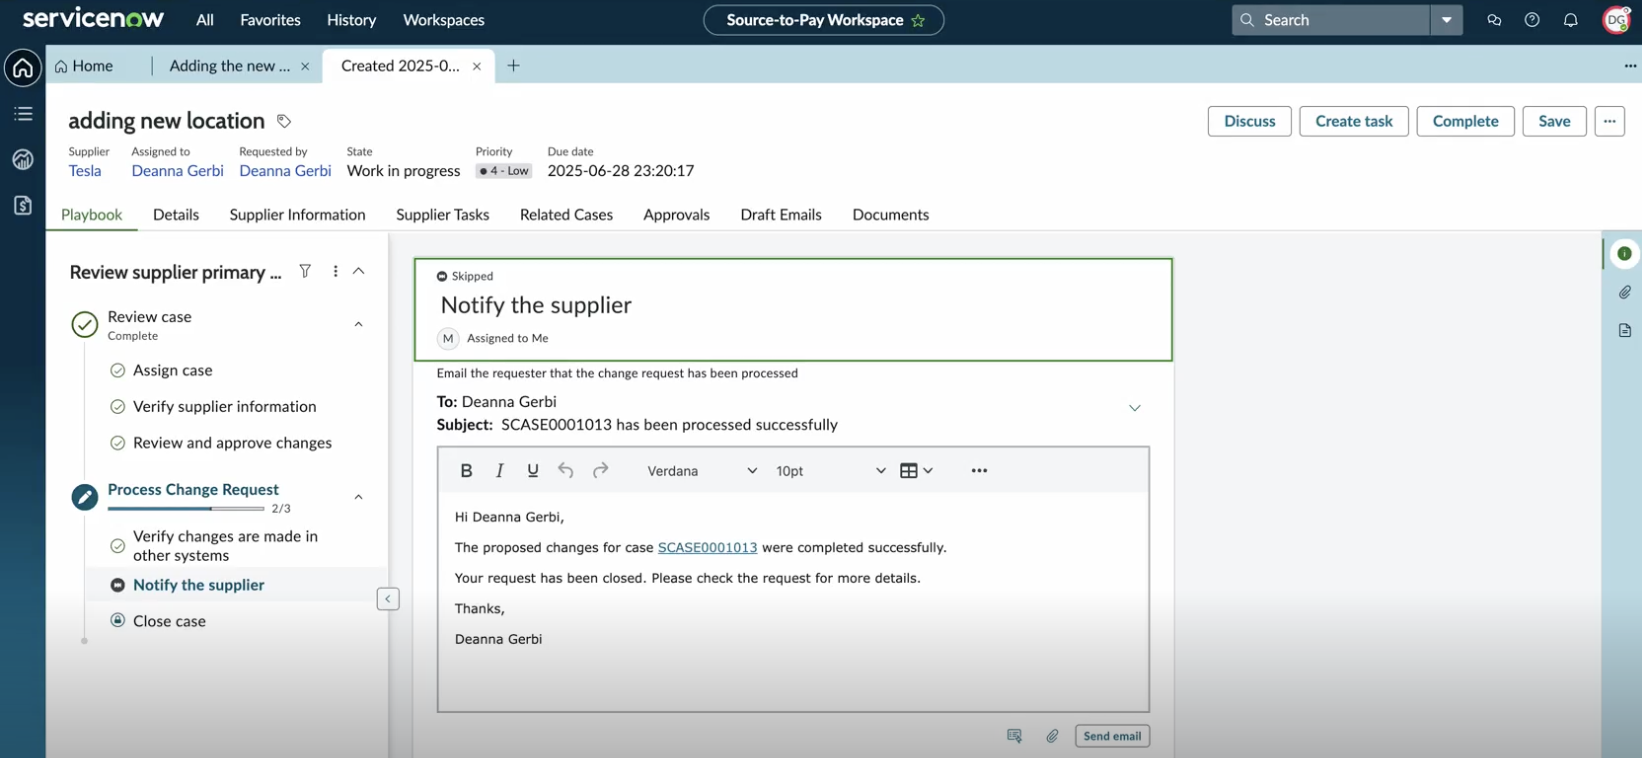Switch to the Details tab
The image size is (1642, 758).
pyautogui.click(x=176, y=215)
